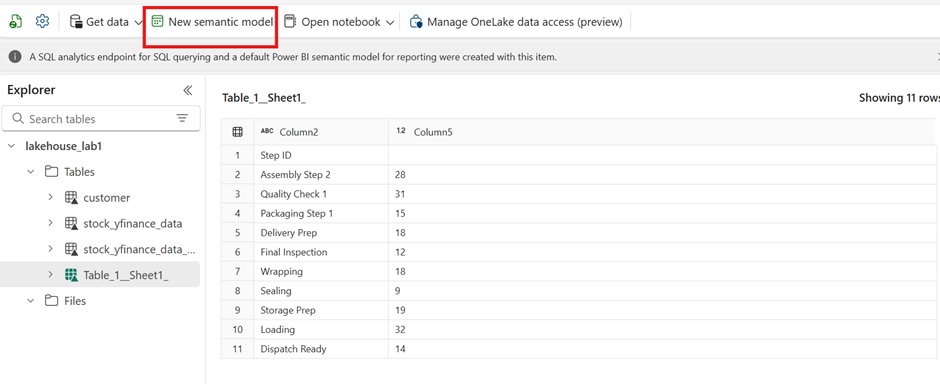Click the Column5 column header
Viewport: 940px width, 384px height.
662,132
